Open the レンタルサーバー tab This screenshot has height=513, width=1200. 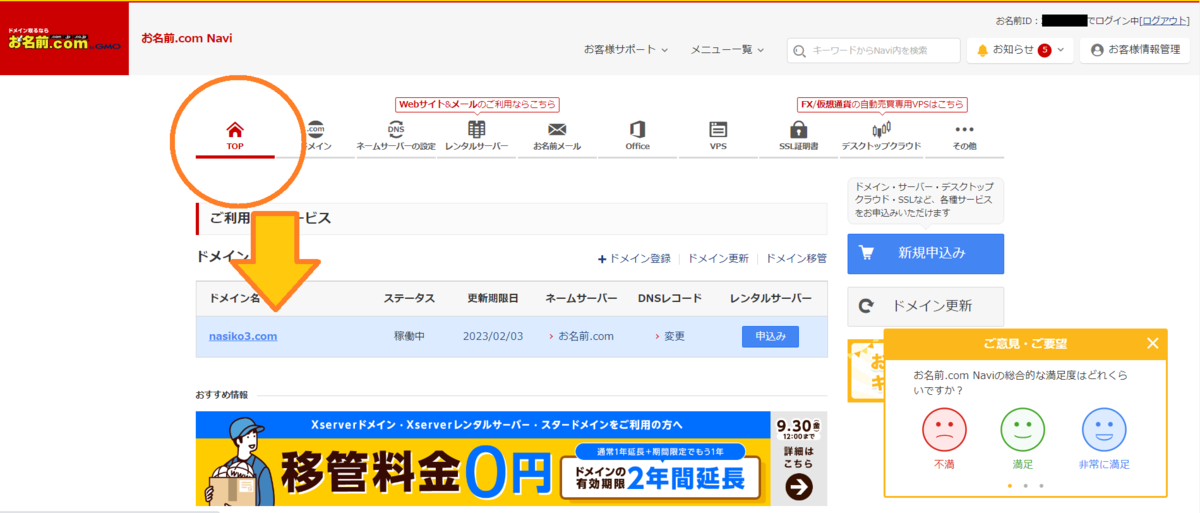[x=477, y=137]
